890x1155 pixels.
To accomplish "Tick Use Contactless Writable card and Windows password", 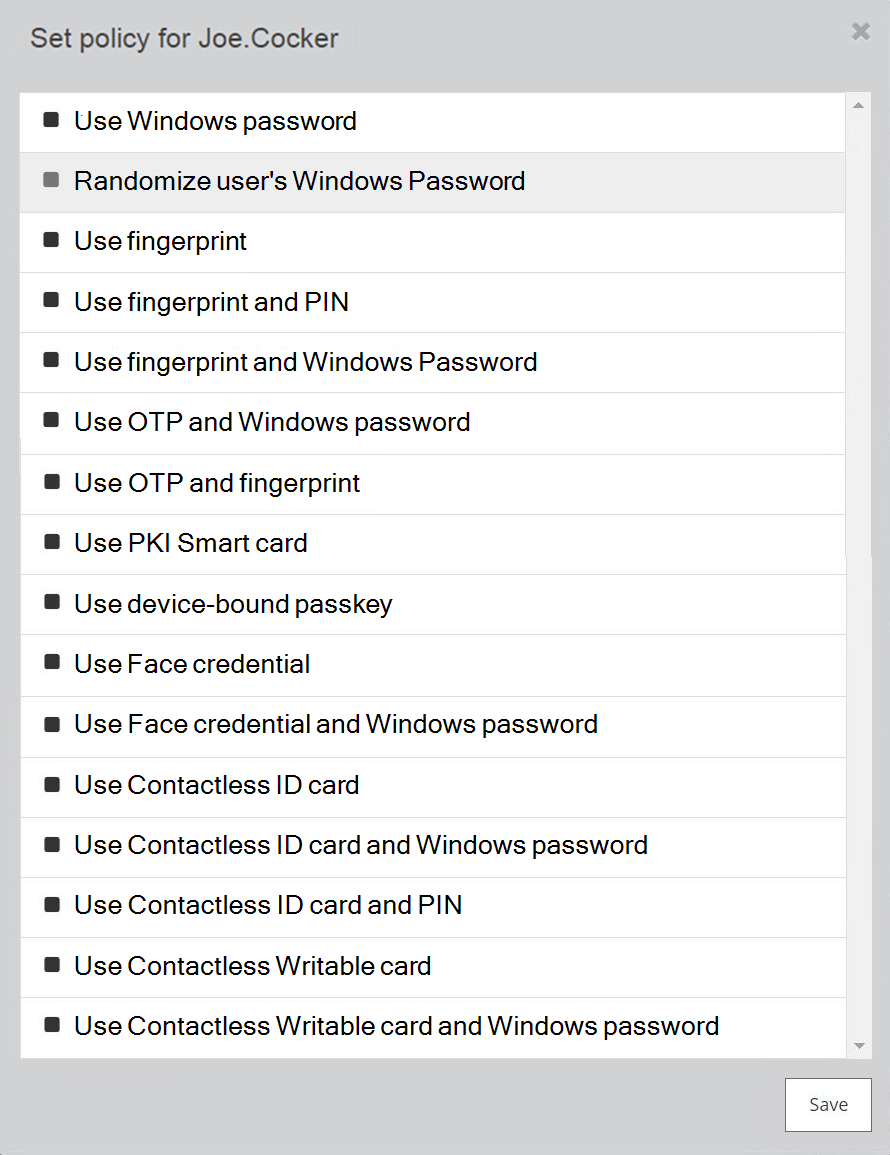I will [x=51, y=1026].
